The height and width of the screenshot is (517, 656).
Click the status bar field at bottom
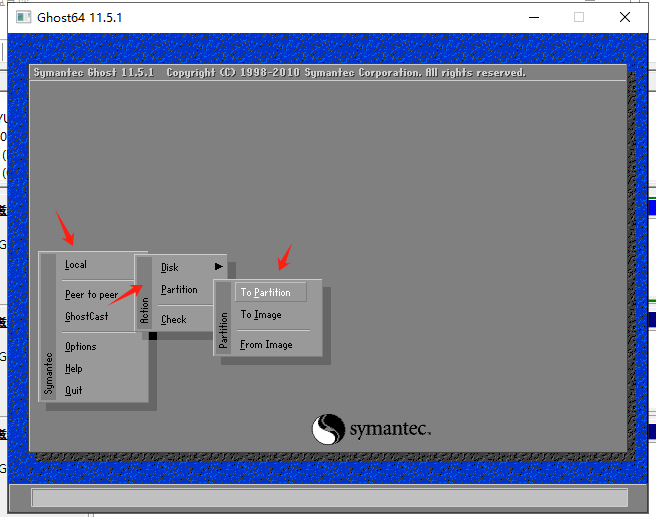[x=329, y=498]
